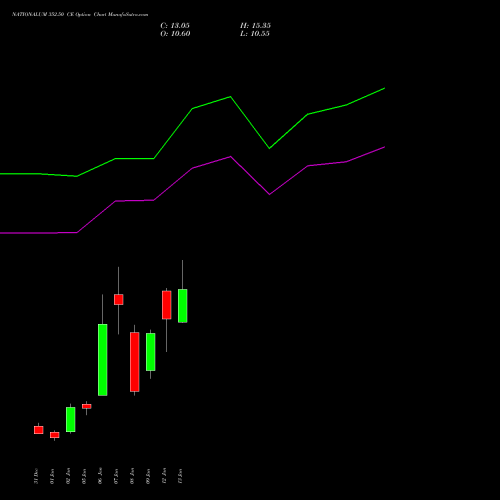
Task: Click the red candle for 12 Jan
Action: click(x=167, y=305)
